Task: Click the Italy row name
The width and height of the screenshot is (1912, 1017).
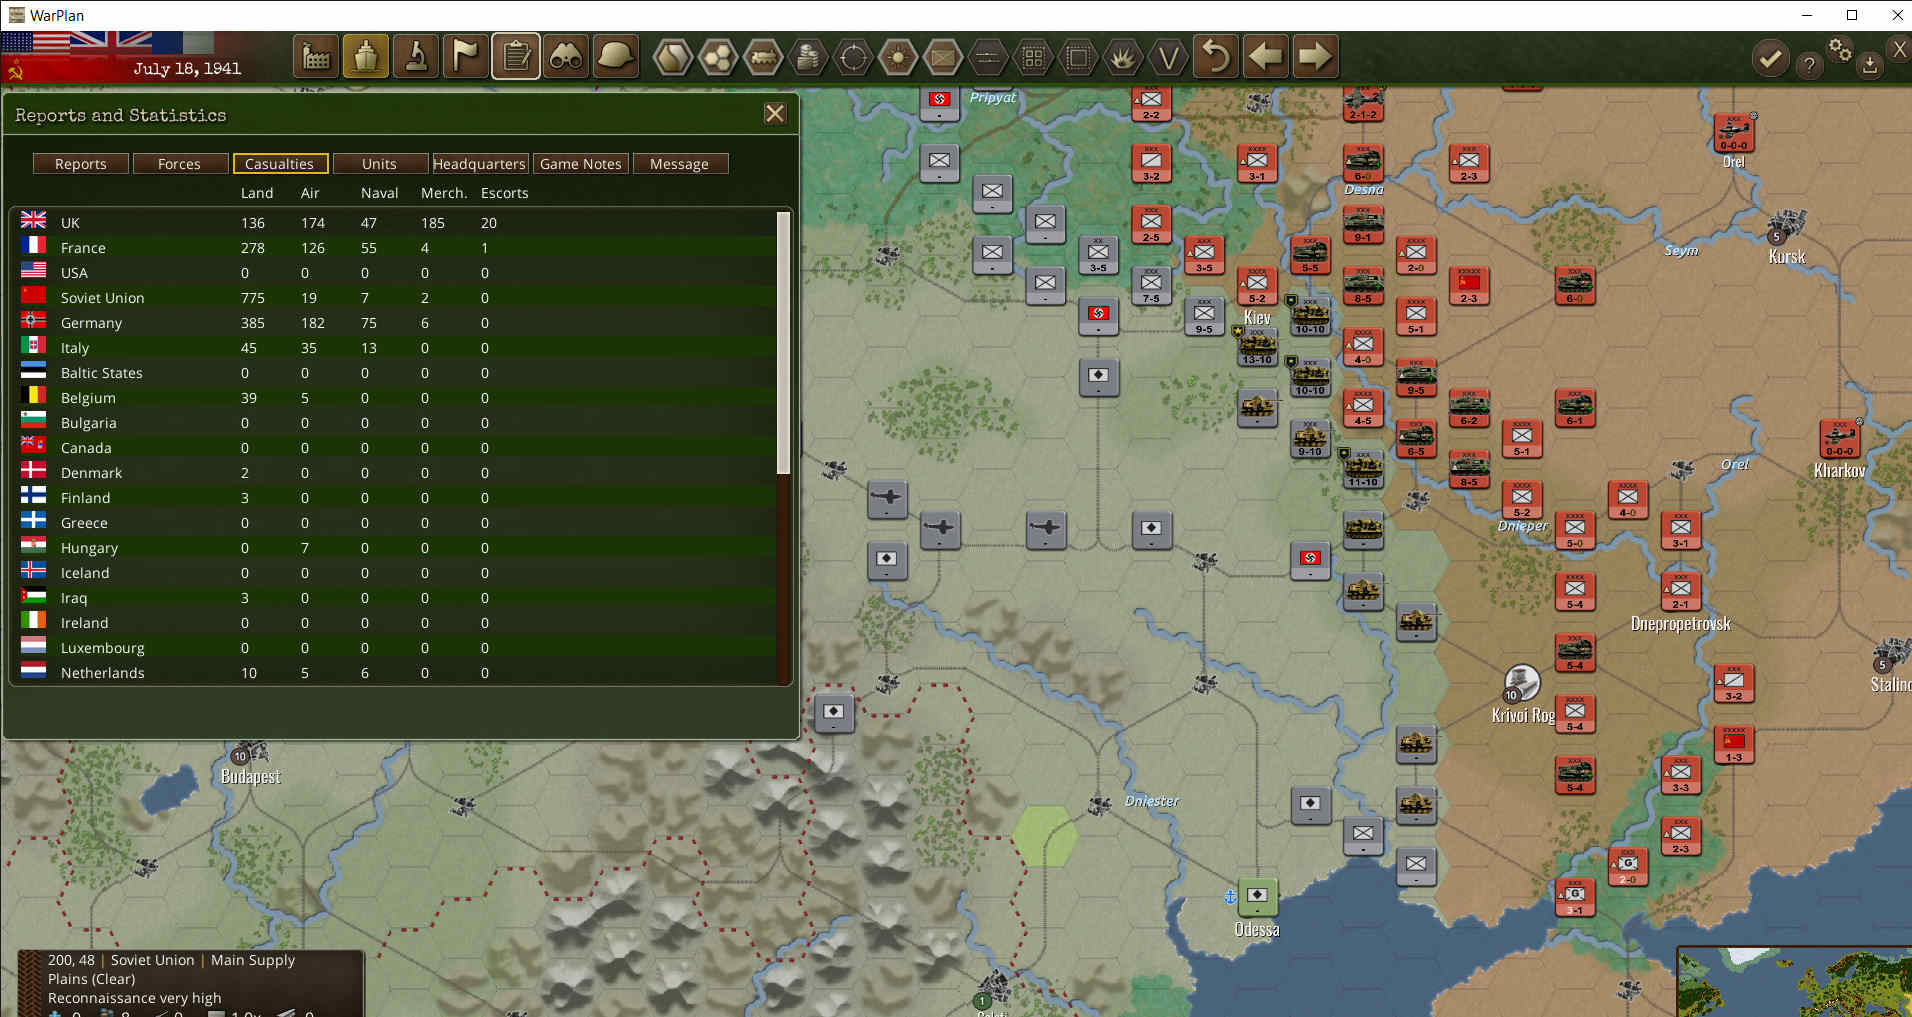Action: click(75, 348)
